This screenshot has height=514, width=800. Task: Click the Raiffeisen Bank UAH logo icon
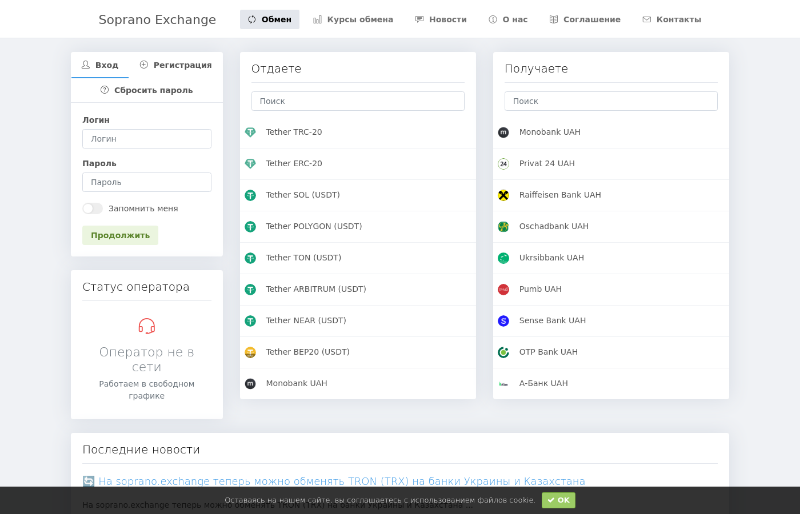(x=503, y=195)
